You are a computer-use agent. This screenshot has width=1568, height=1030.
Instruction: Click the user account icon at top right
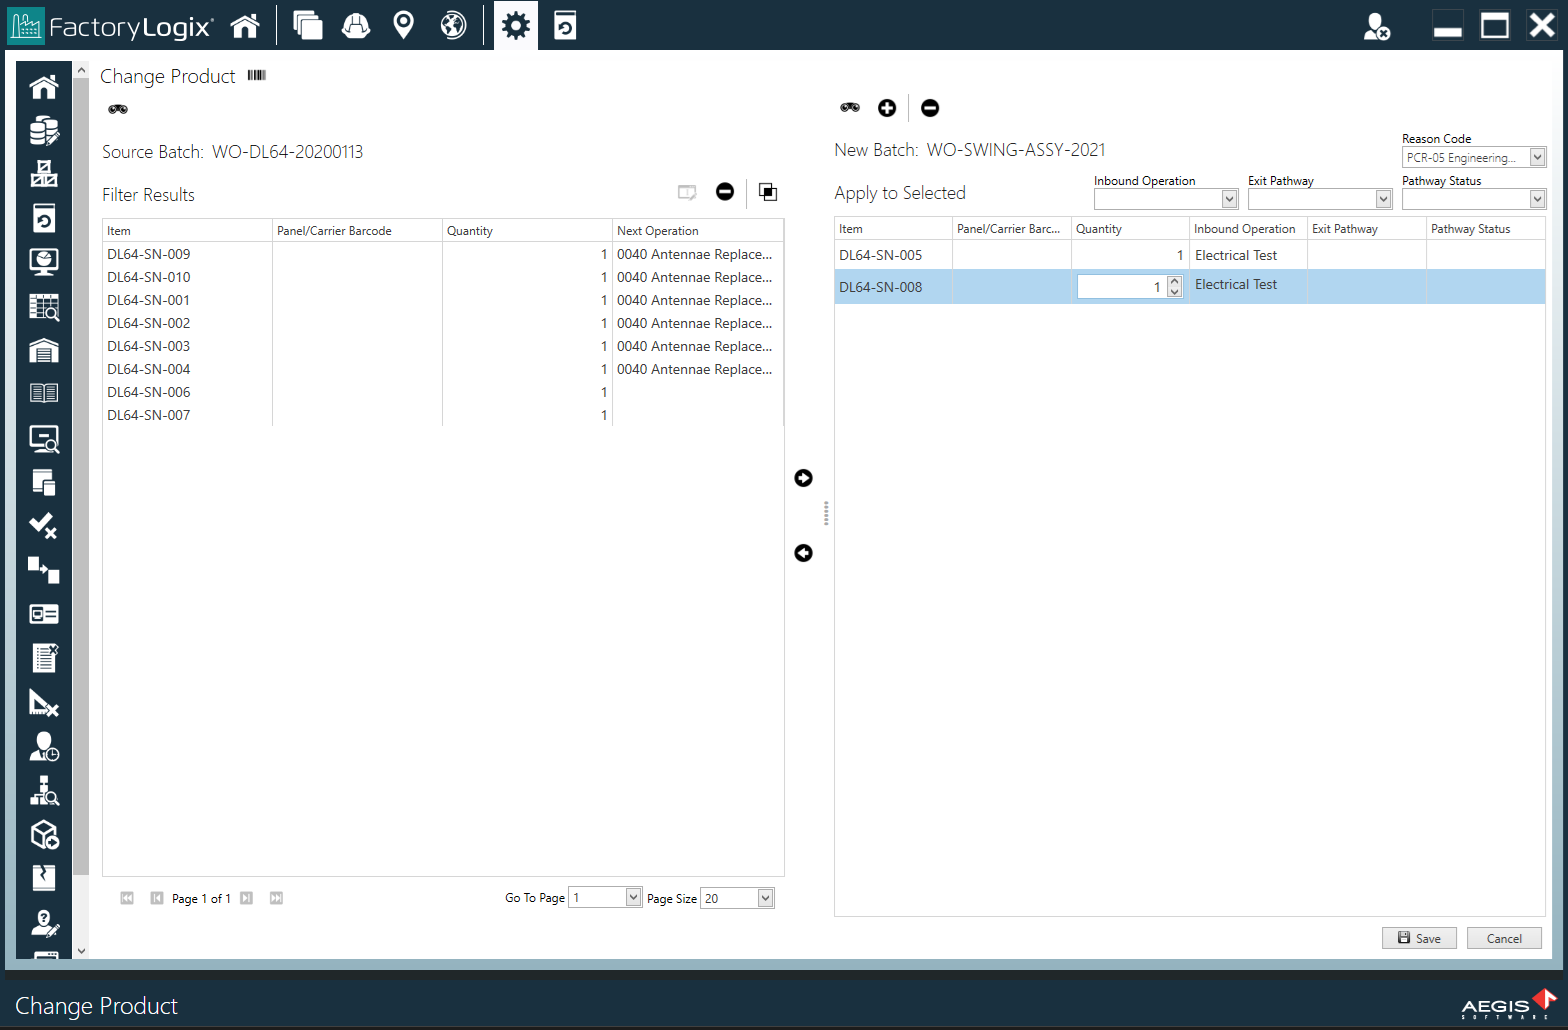point(1377,26)
